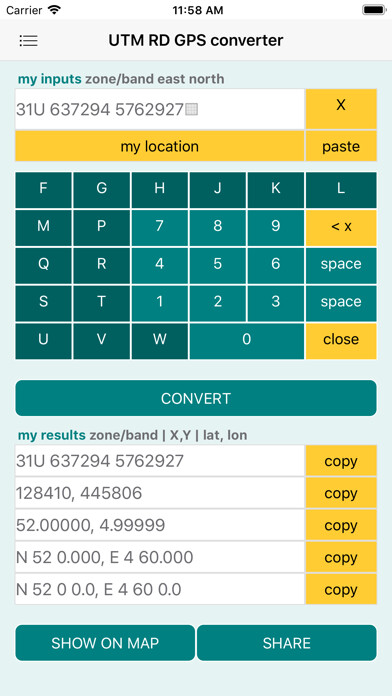
Task: Tap the 'my results' label
Action: pos(51,435)
